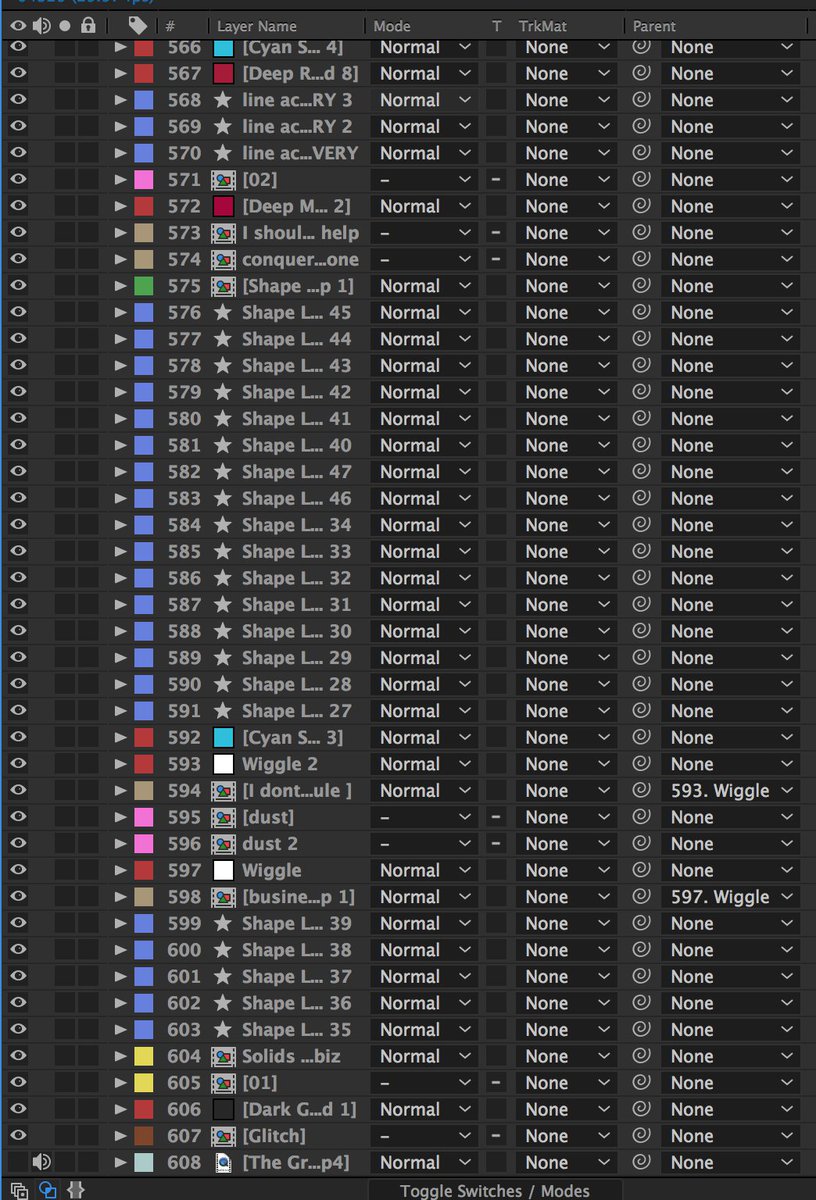
Task: Expand layer 574 'conquer...one' twirl arrow
Action: click(120, 260)
